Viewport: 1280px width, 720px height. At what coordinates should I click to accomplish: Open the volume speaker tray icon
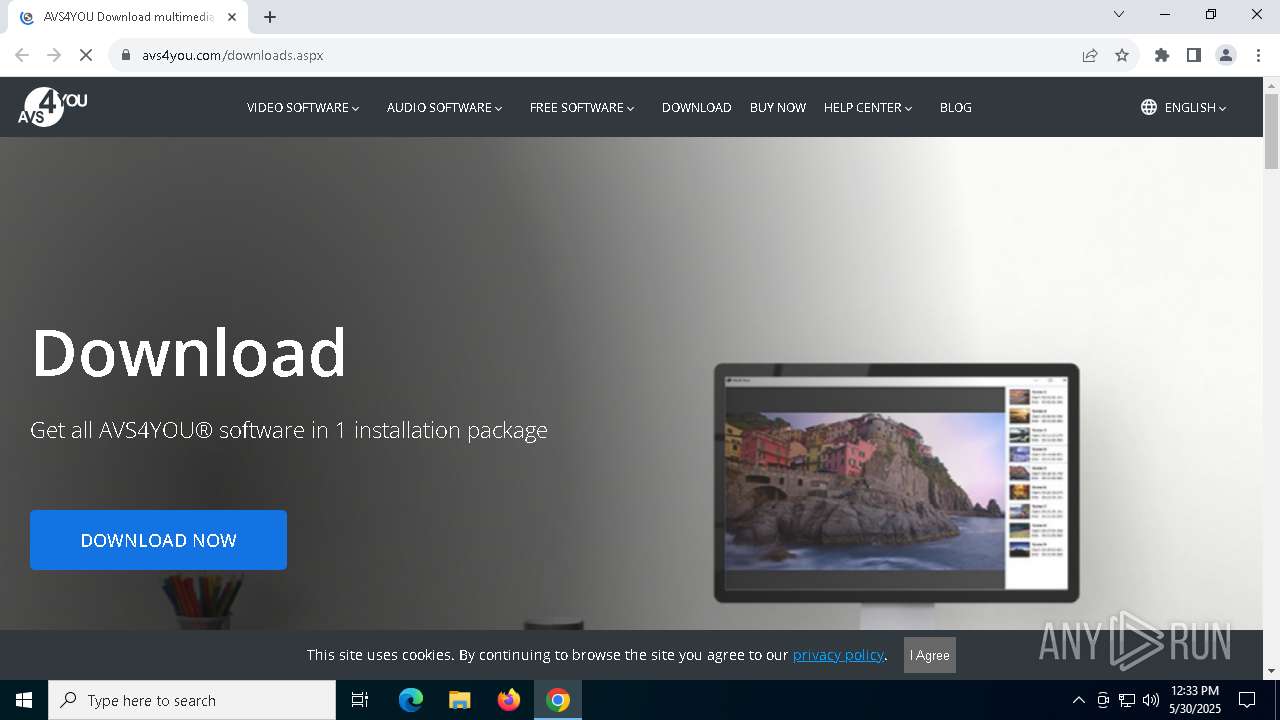tap(1151, 700)
